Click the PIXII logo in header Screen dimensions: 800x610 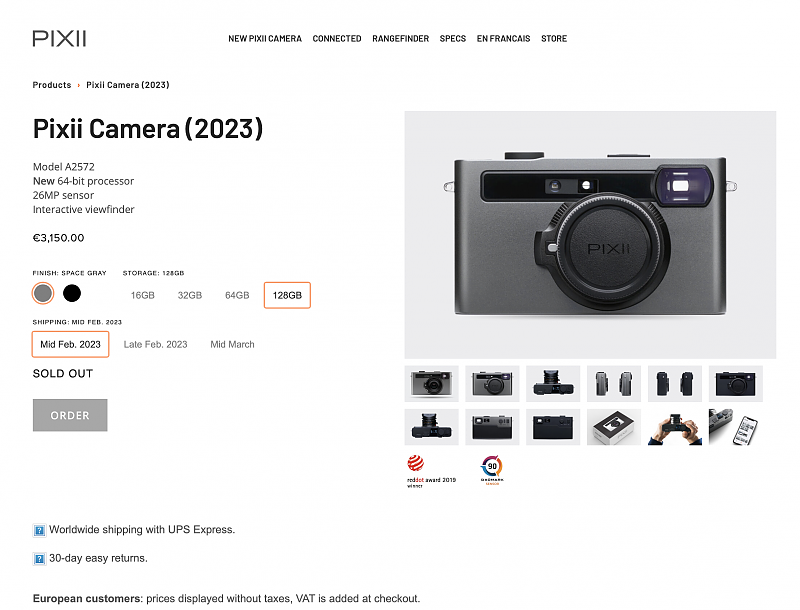pyautogui.click(x=59, y=38)
